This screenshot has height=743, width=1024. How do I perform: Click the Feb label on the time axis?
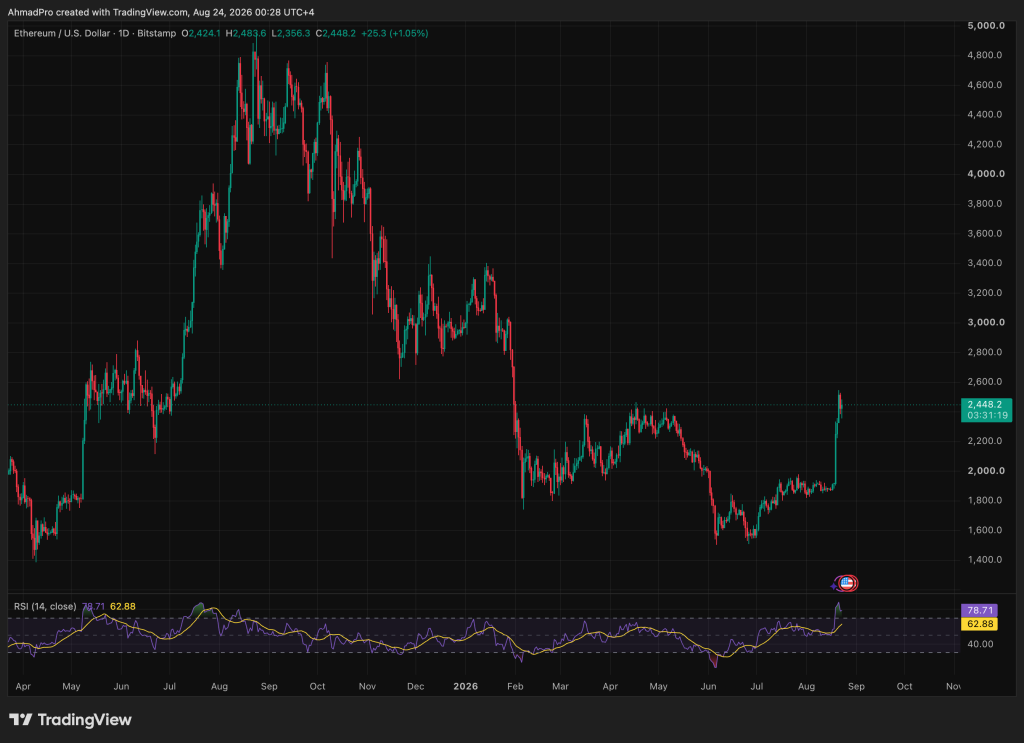tap(515, 686)
